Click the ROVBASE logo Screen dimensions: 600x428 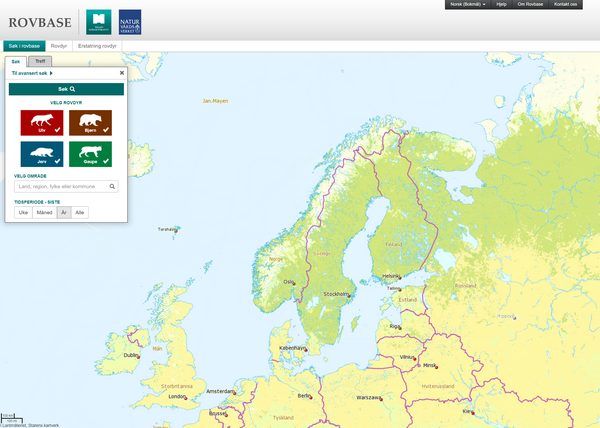pyautogui.click(x=42, y=22)
